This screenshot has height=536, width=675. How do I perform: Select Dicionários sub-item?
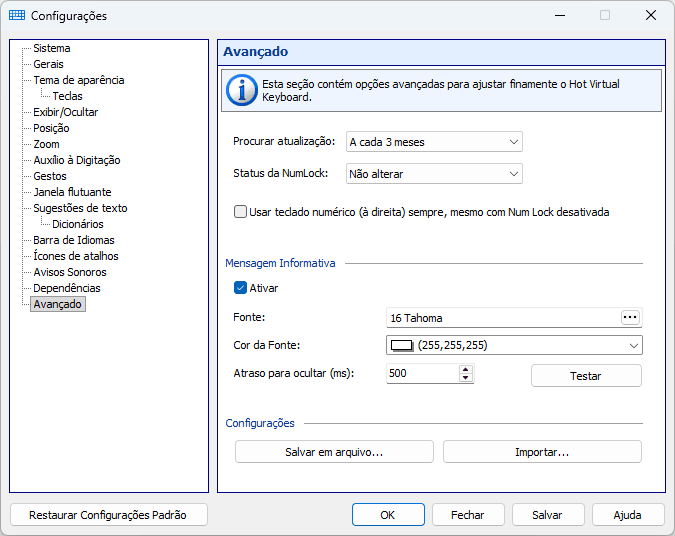(77, 224)
